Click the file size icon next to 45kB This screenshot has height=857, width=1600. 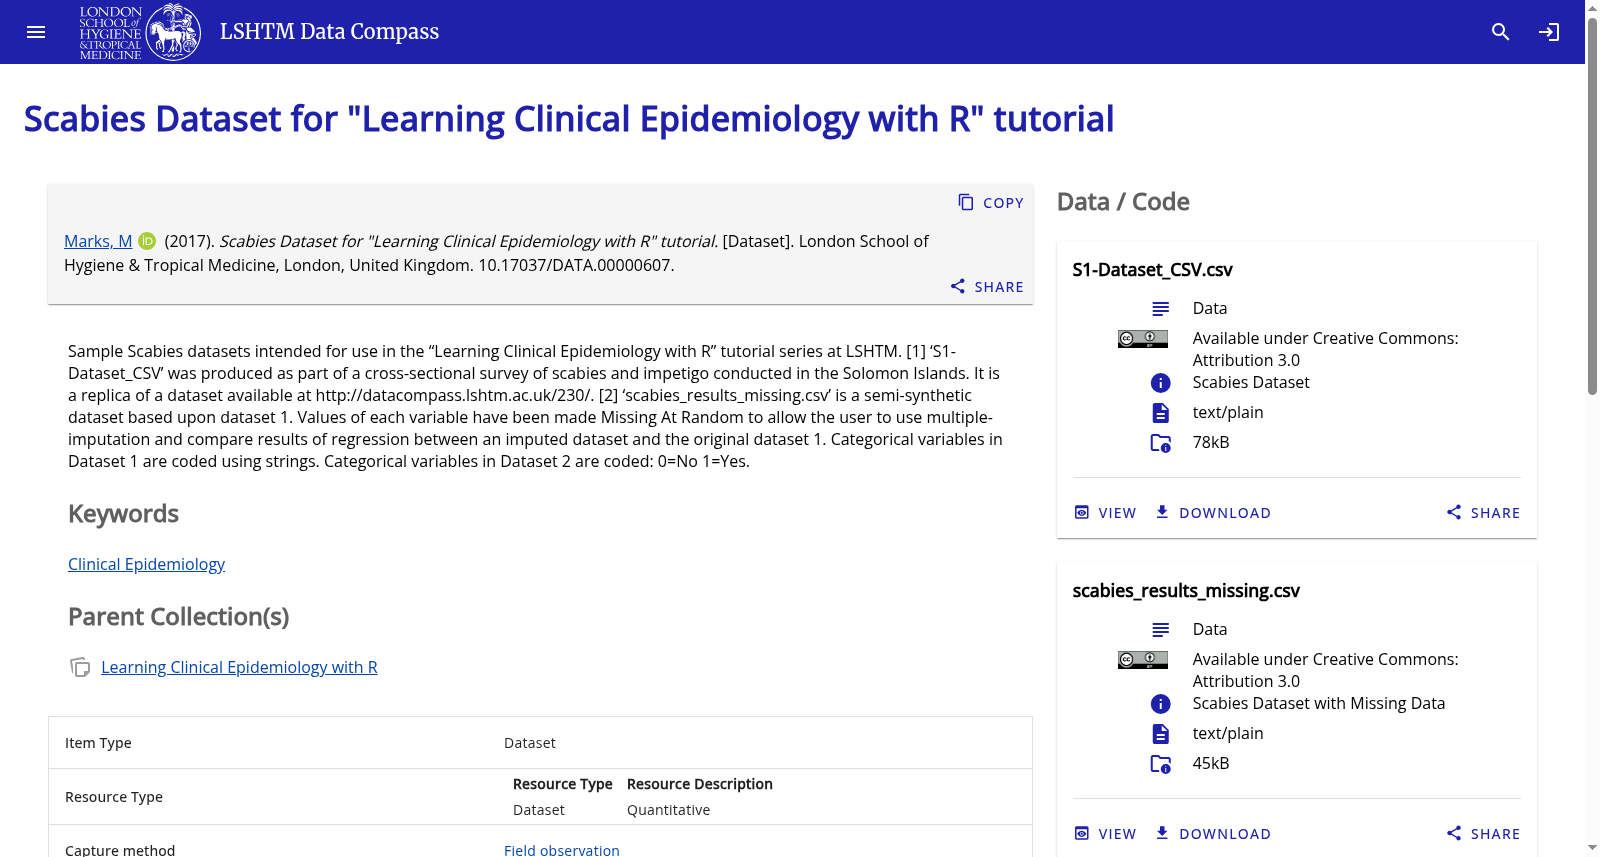click(1160, 764)
